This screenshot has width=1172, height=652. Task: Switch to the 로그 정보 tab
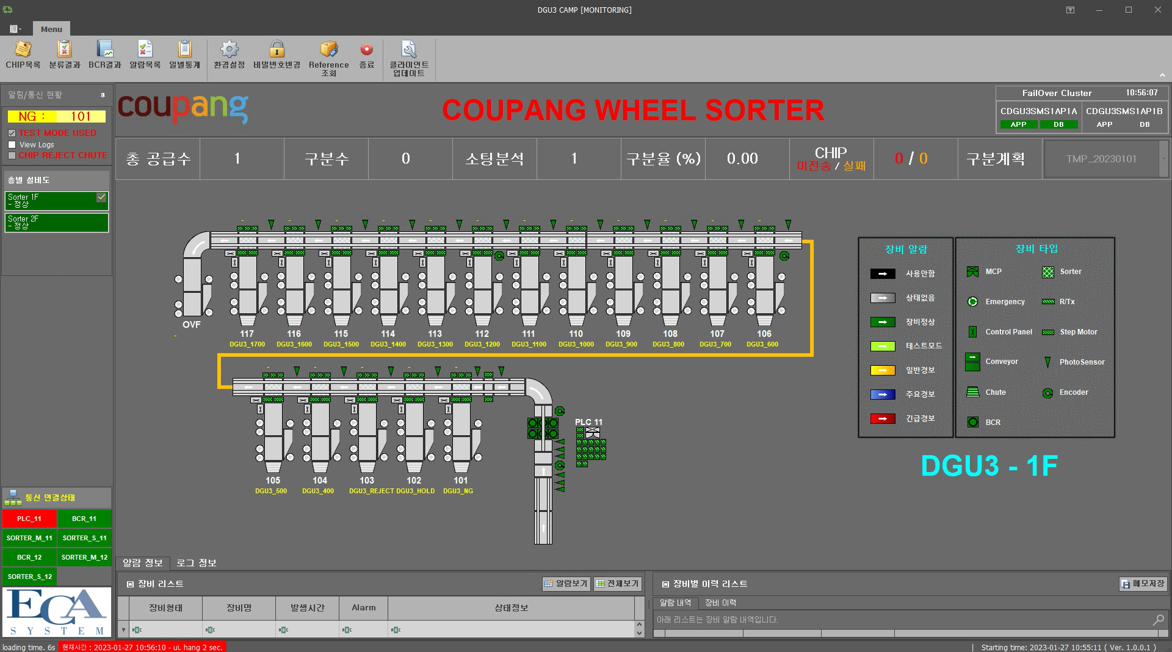196,562
